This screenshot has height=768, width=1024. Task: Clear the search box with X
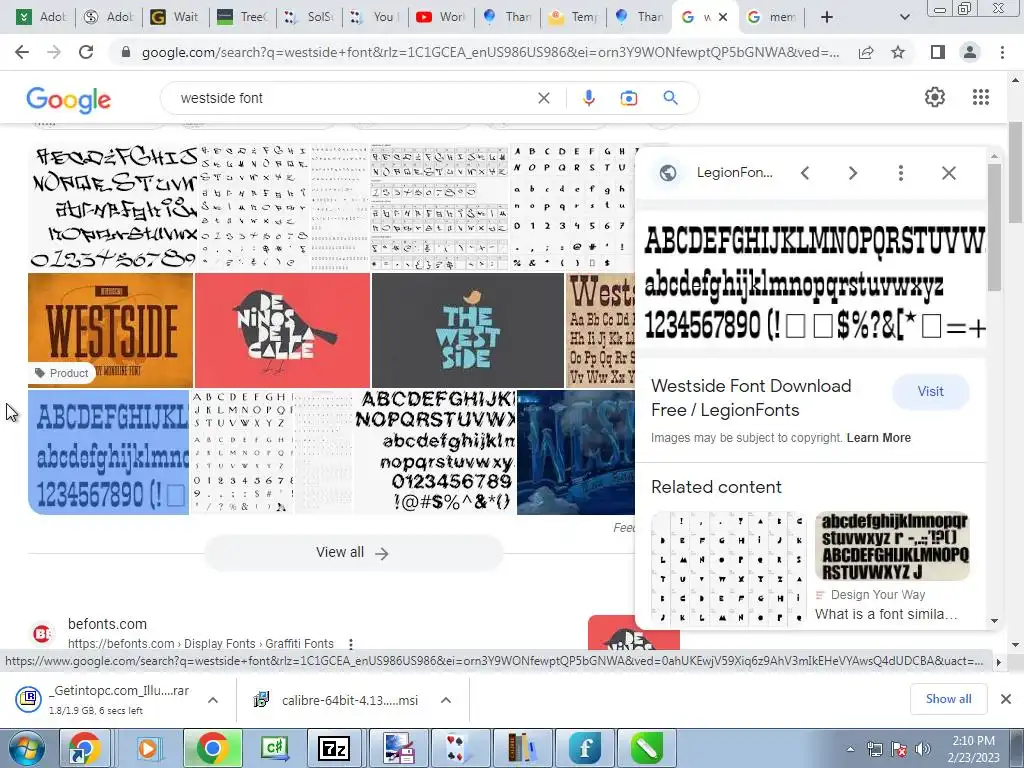[543, 98]
